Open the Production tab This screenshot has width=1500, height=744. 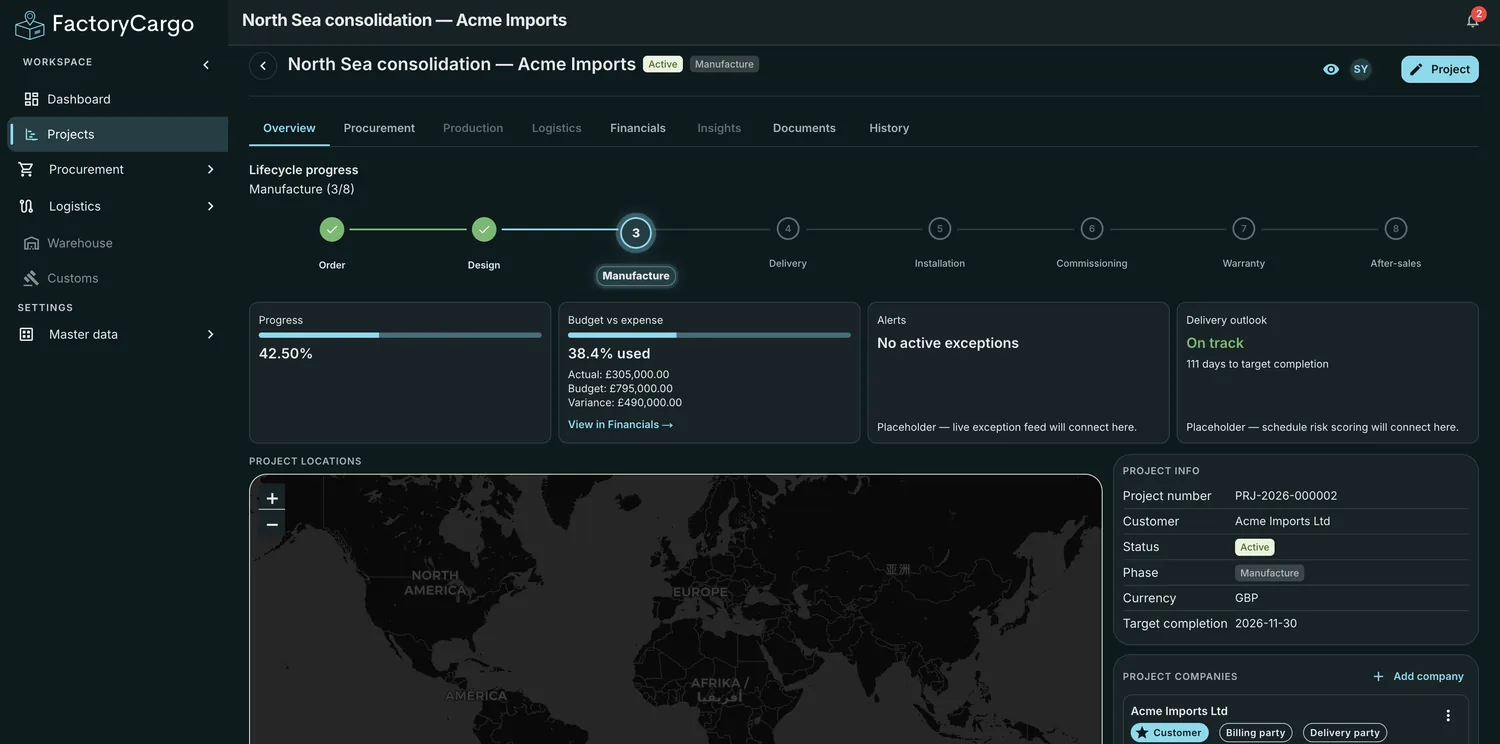click(473, 128)
